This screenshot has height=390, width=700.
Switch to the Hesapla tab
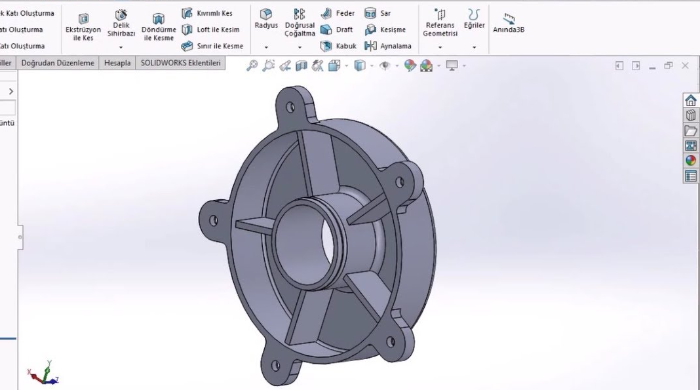pos(117,63)
